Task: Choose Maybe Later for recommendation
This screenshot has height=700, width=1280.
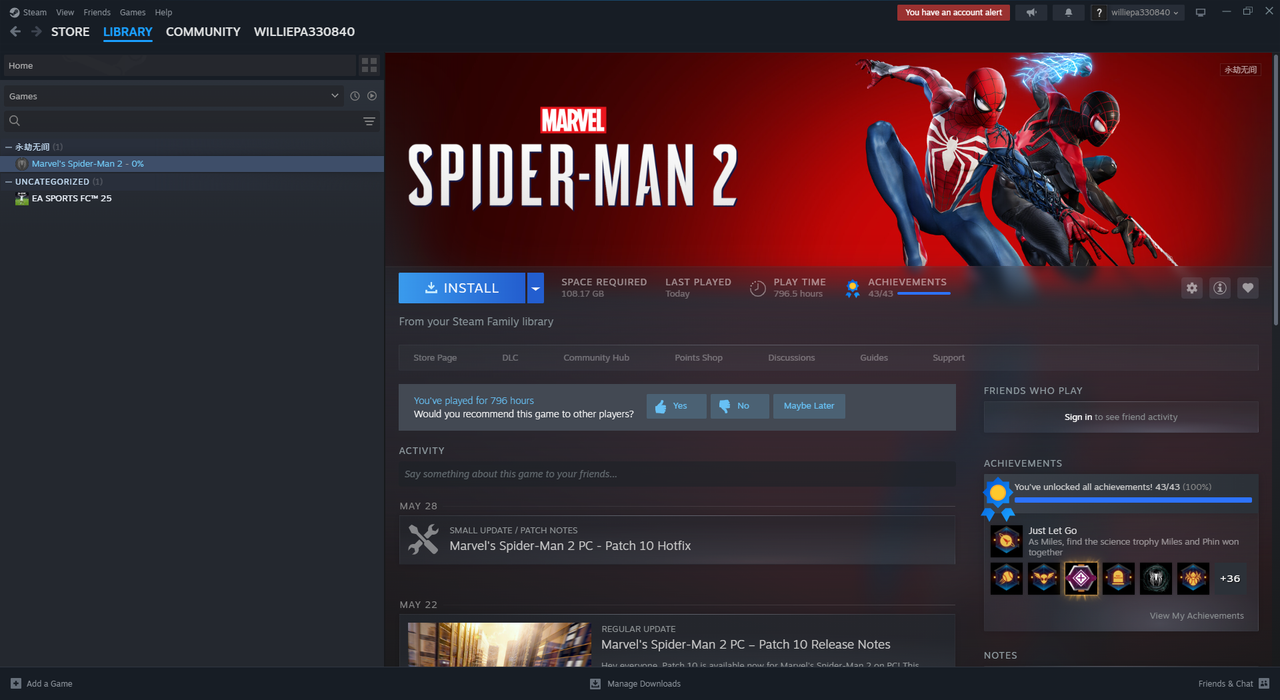Action: tap(809, 406)
